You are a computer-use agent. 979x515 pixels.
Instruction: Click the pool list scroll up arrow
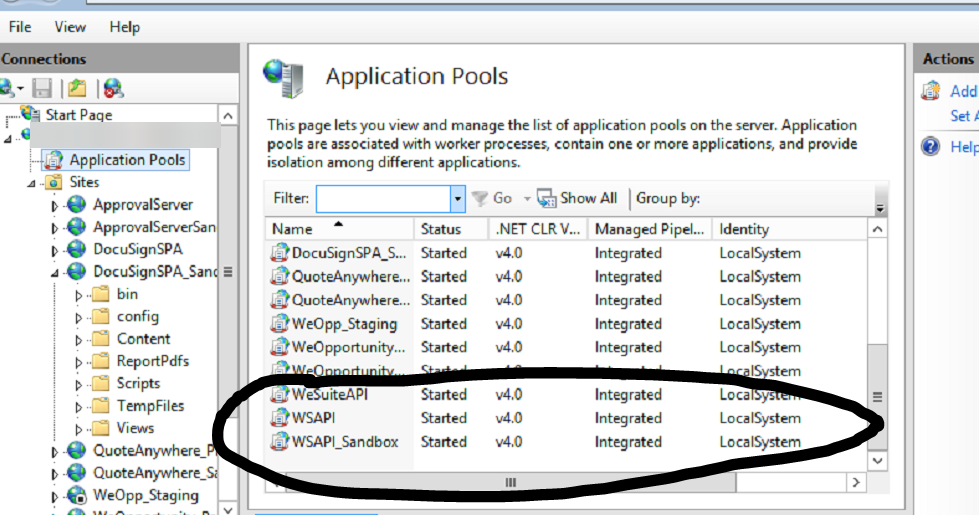877,229
